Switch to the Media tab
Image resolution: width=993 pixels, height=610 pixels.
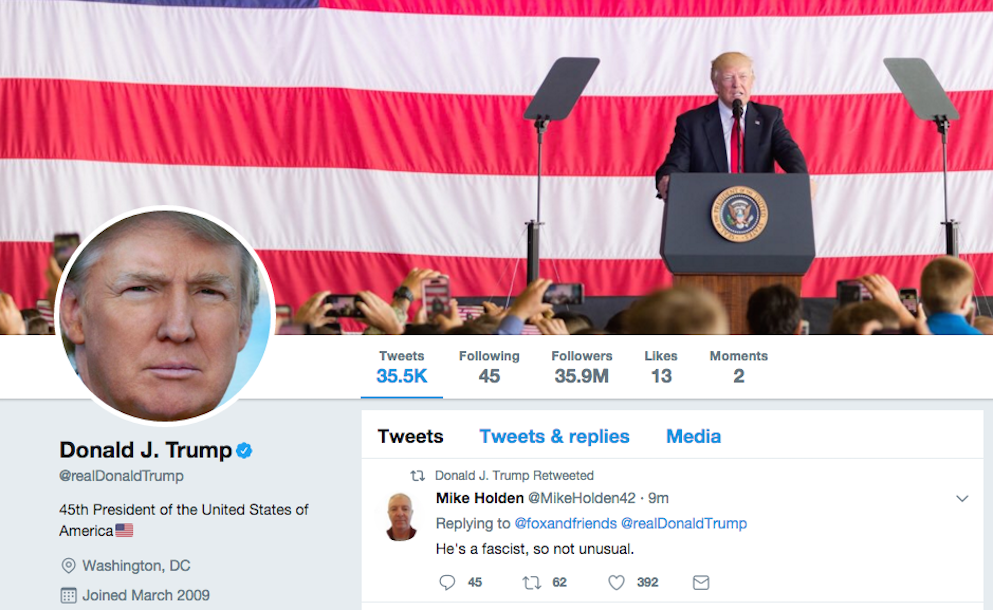pos(693,436)
